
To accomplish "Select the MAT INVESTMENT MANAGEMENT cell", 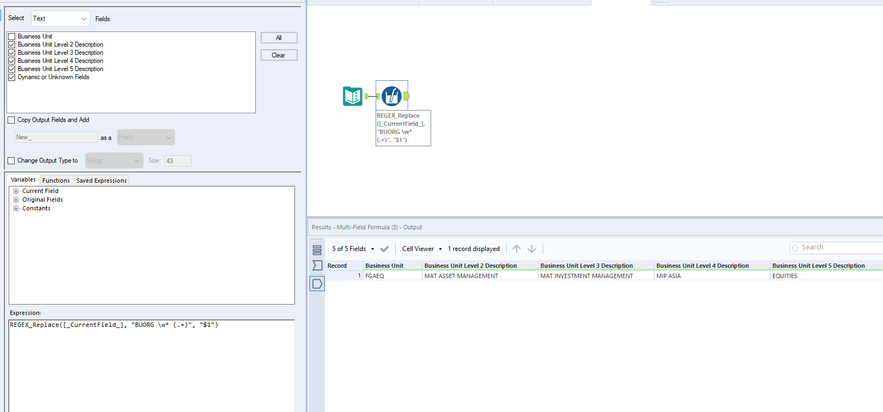I will 596,276.
